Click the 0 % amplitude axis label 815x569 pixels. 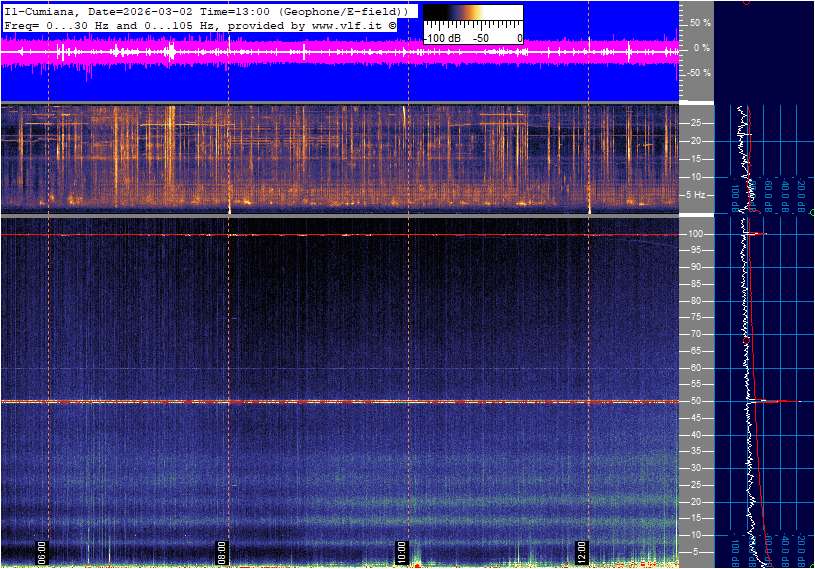[703, 47]
